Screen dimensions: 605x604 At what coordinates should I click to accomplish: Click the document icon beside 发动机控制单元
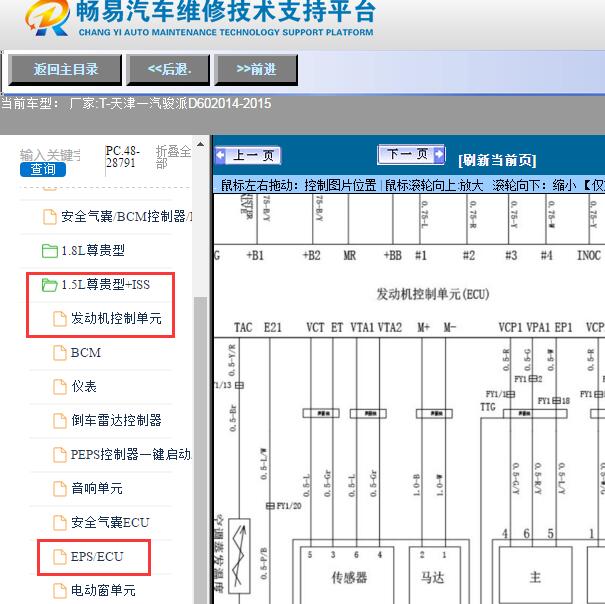60,319
